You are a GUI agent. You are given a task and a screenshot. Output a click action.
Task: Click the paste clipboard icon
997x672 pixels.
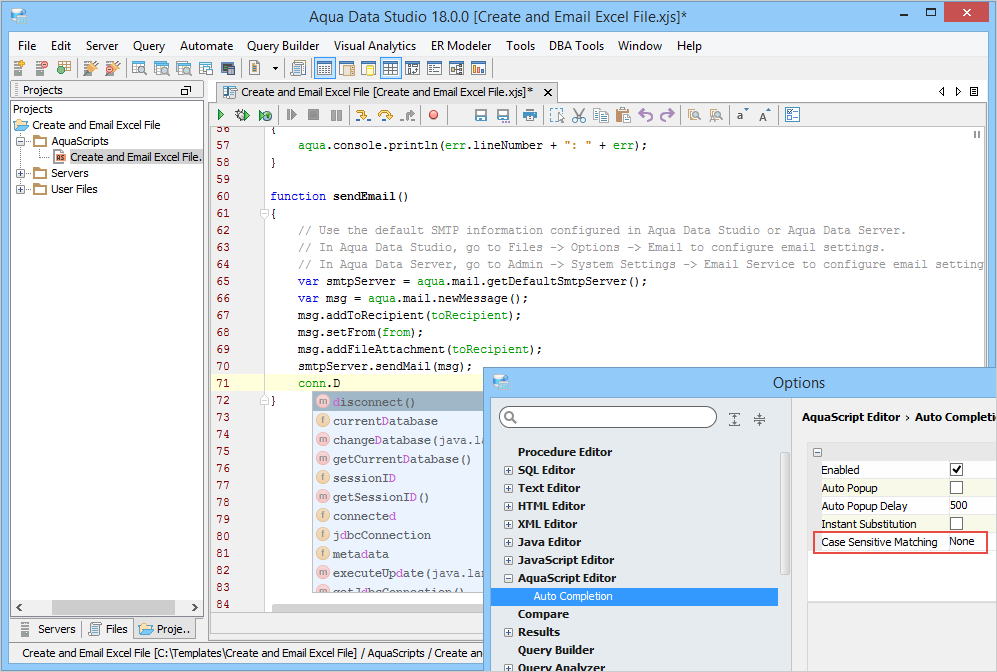tap(622, 116)
